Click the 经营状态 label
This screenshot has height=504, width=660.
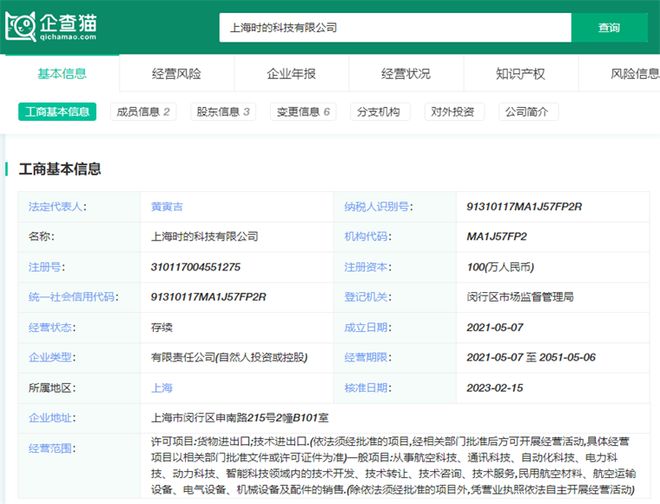52,327
